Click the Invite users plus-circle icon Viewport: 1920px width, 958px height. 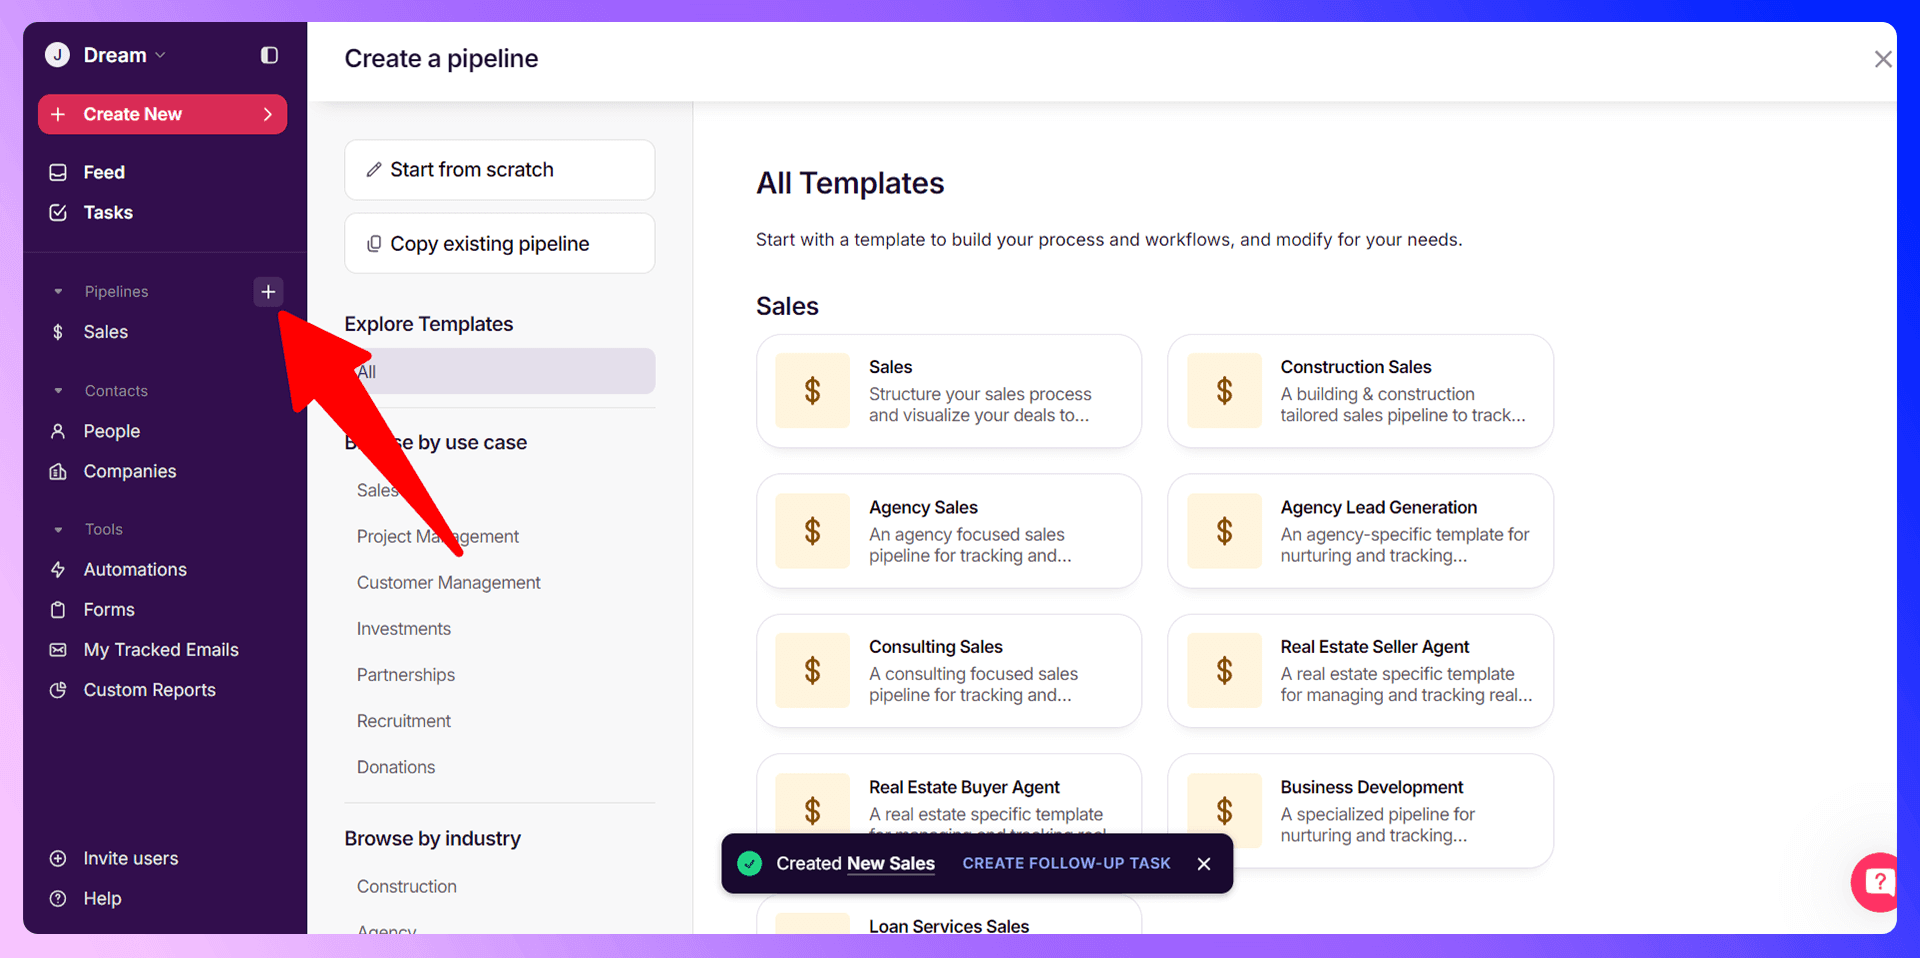58,858
